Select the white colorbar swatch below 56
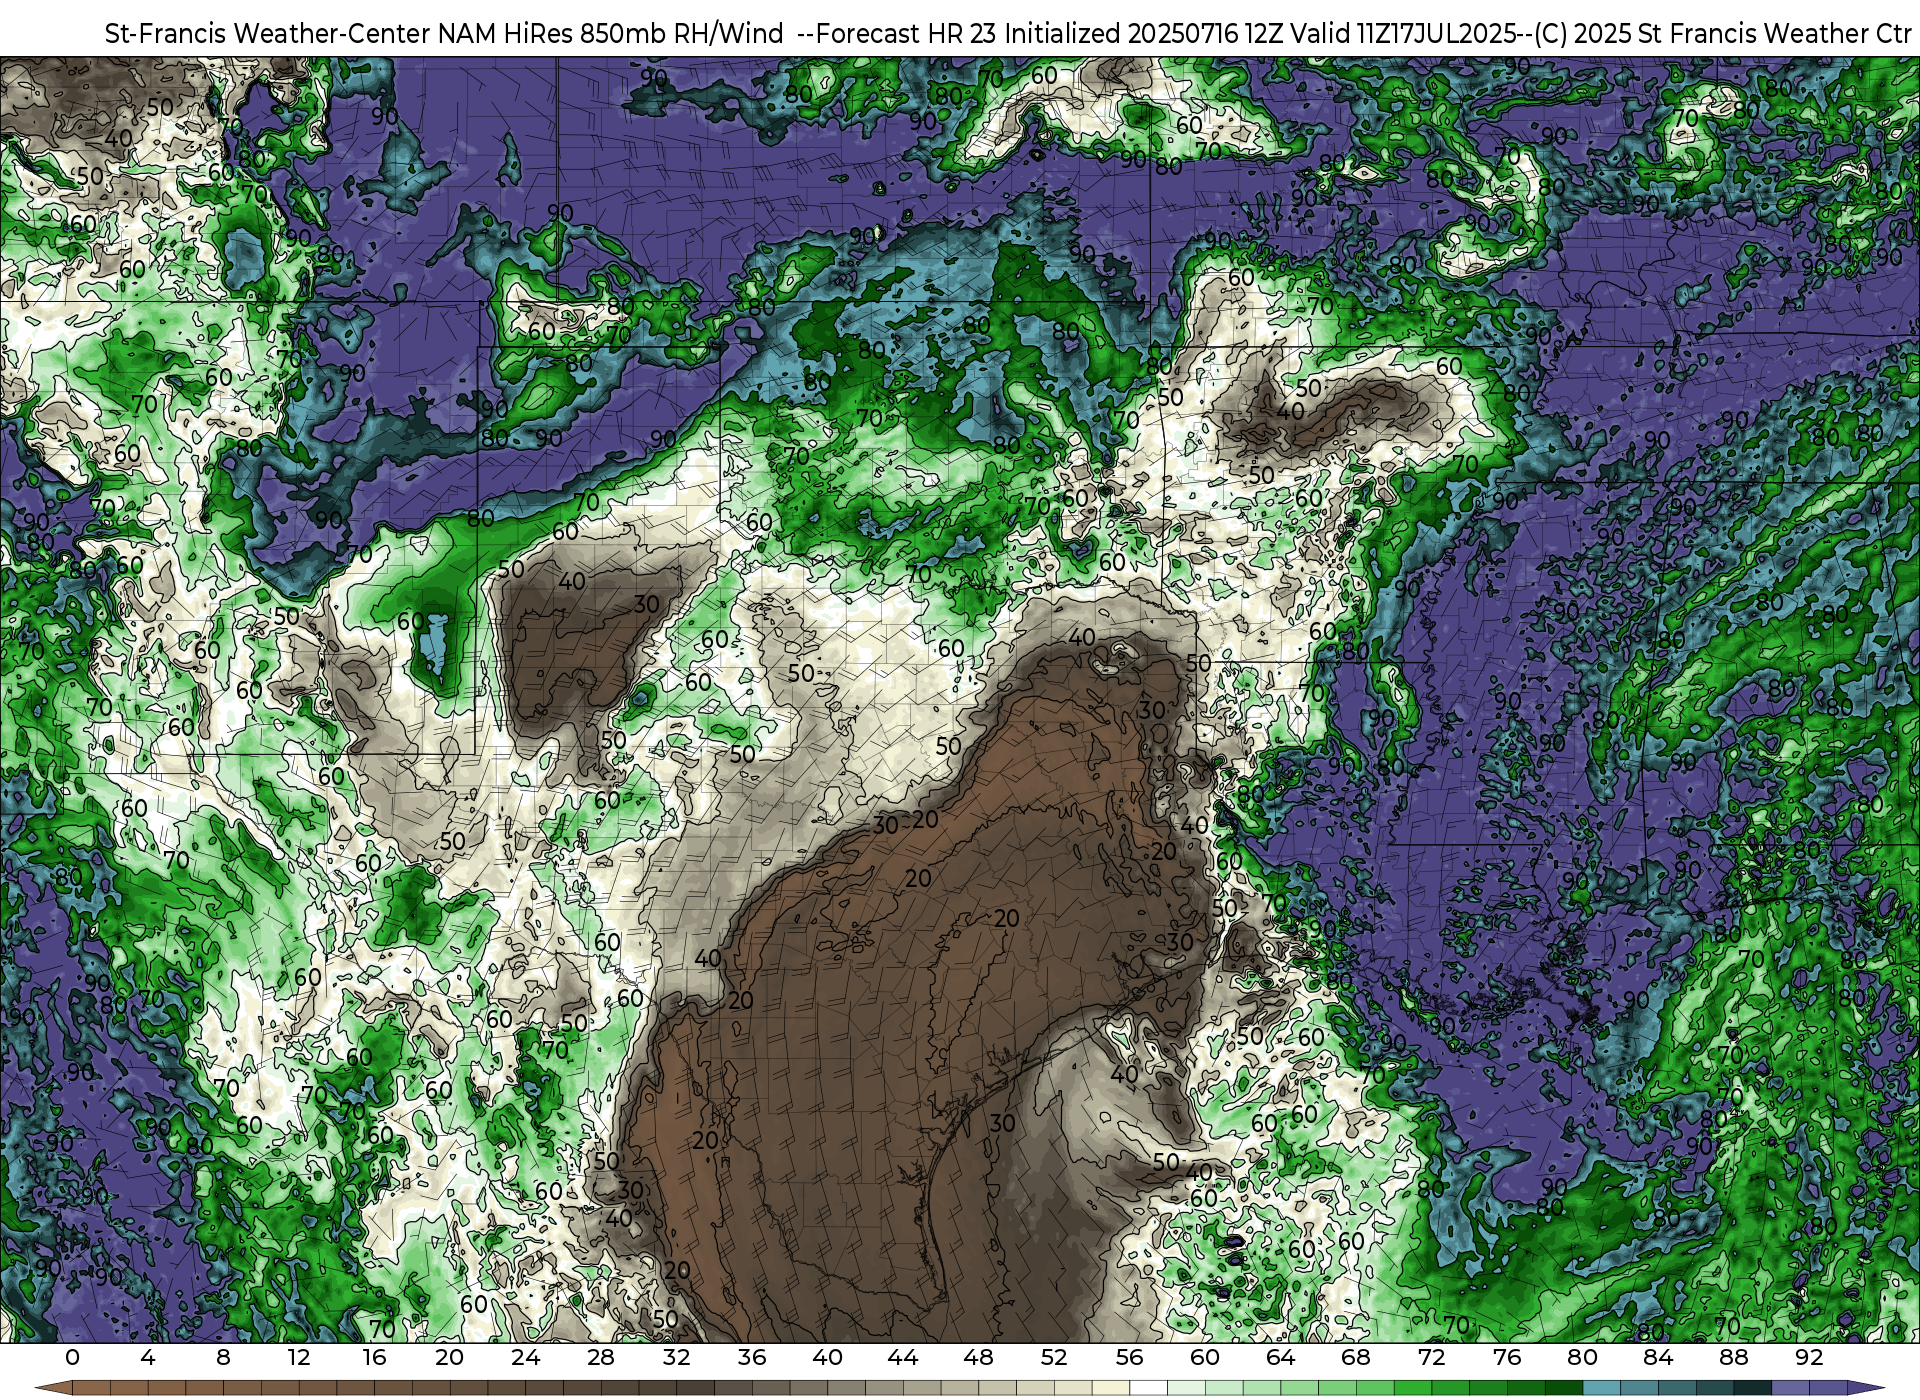1920x1400 pixels. 1149,1388
